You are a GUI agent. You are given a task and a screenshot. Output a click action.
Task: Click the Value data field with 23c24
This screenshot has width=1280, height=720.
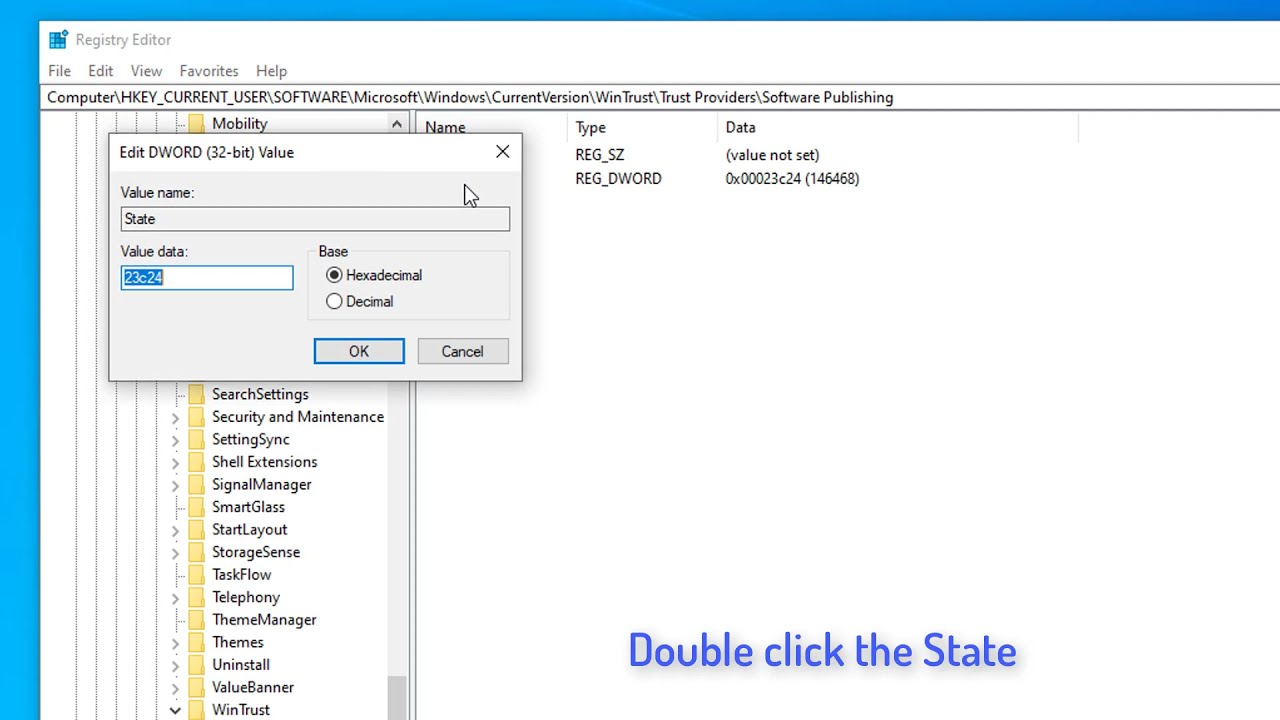click(x=207, y=277)
